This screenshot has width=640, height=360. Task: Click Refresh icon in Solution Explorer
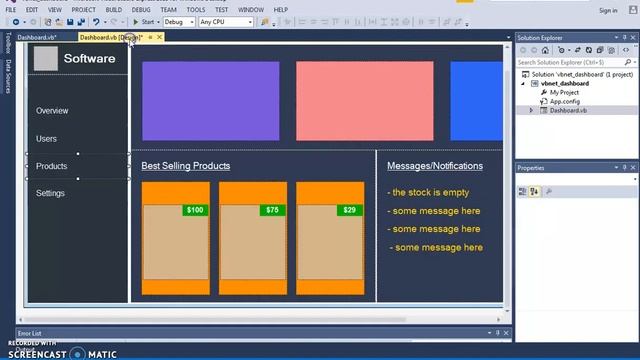[589, 50]
